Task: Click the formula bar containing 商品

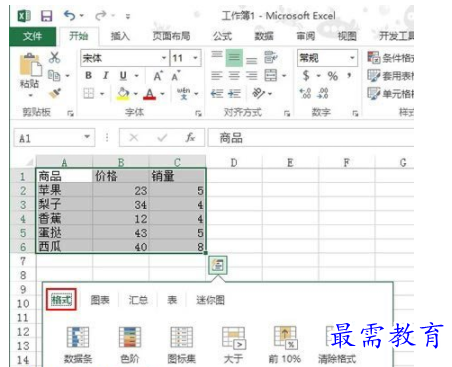Action: [311, 138]
